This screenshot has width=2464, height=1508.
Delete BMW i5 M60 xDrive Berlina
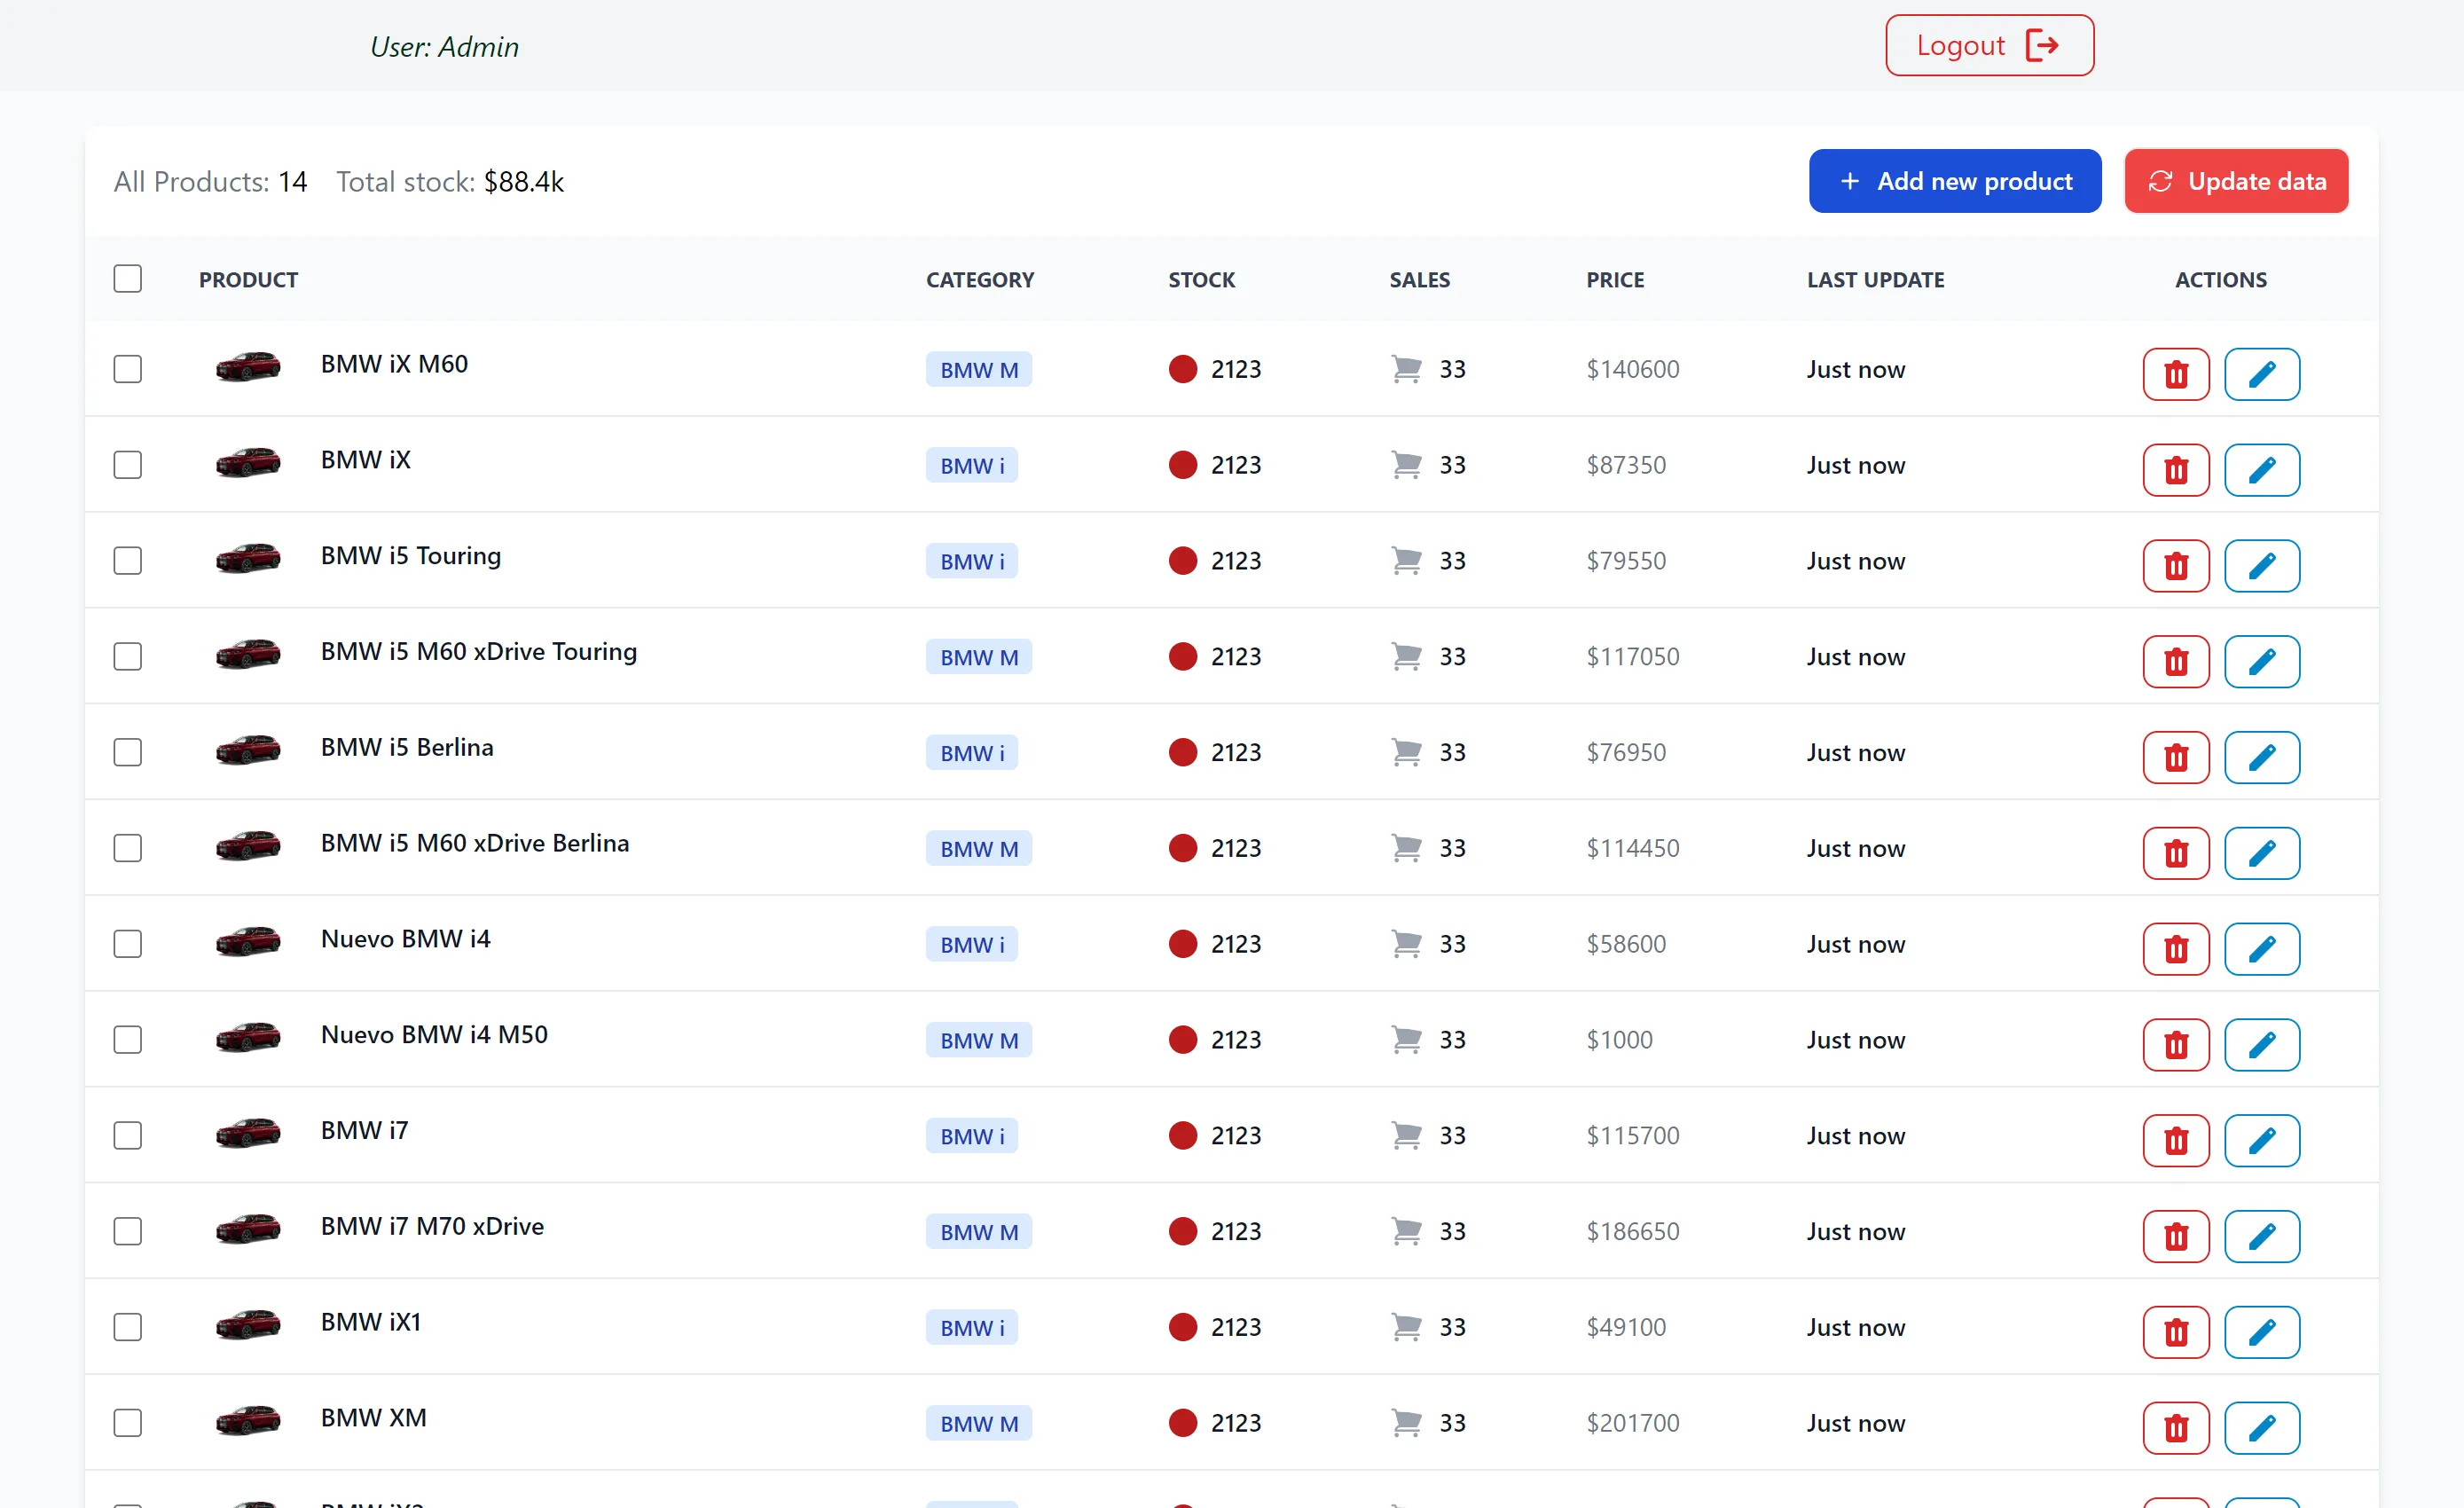click(x=2176, y=854)
